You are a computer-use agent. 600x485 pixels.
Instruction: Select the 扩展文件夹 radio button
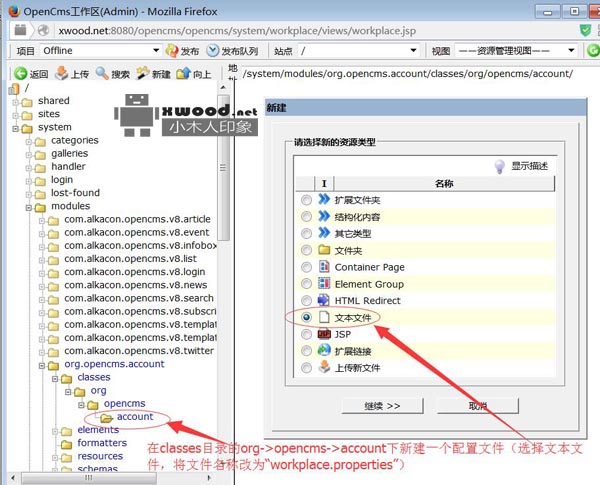pos(306,200)
